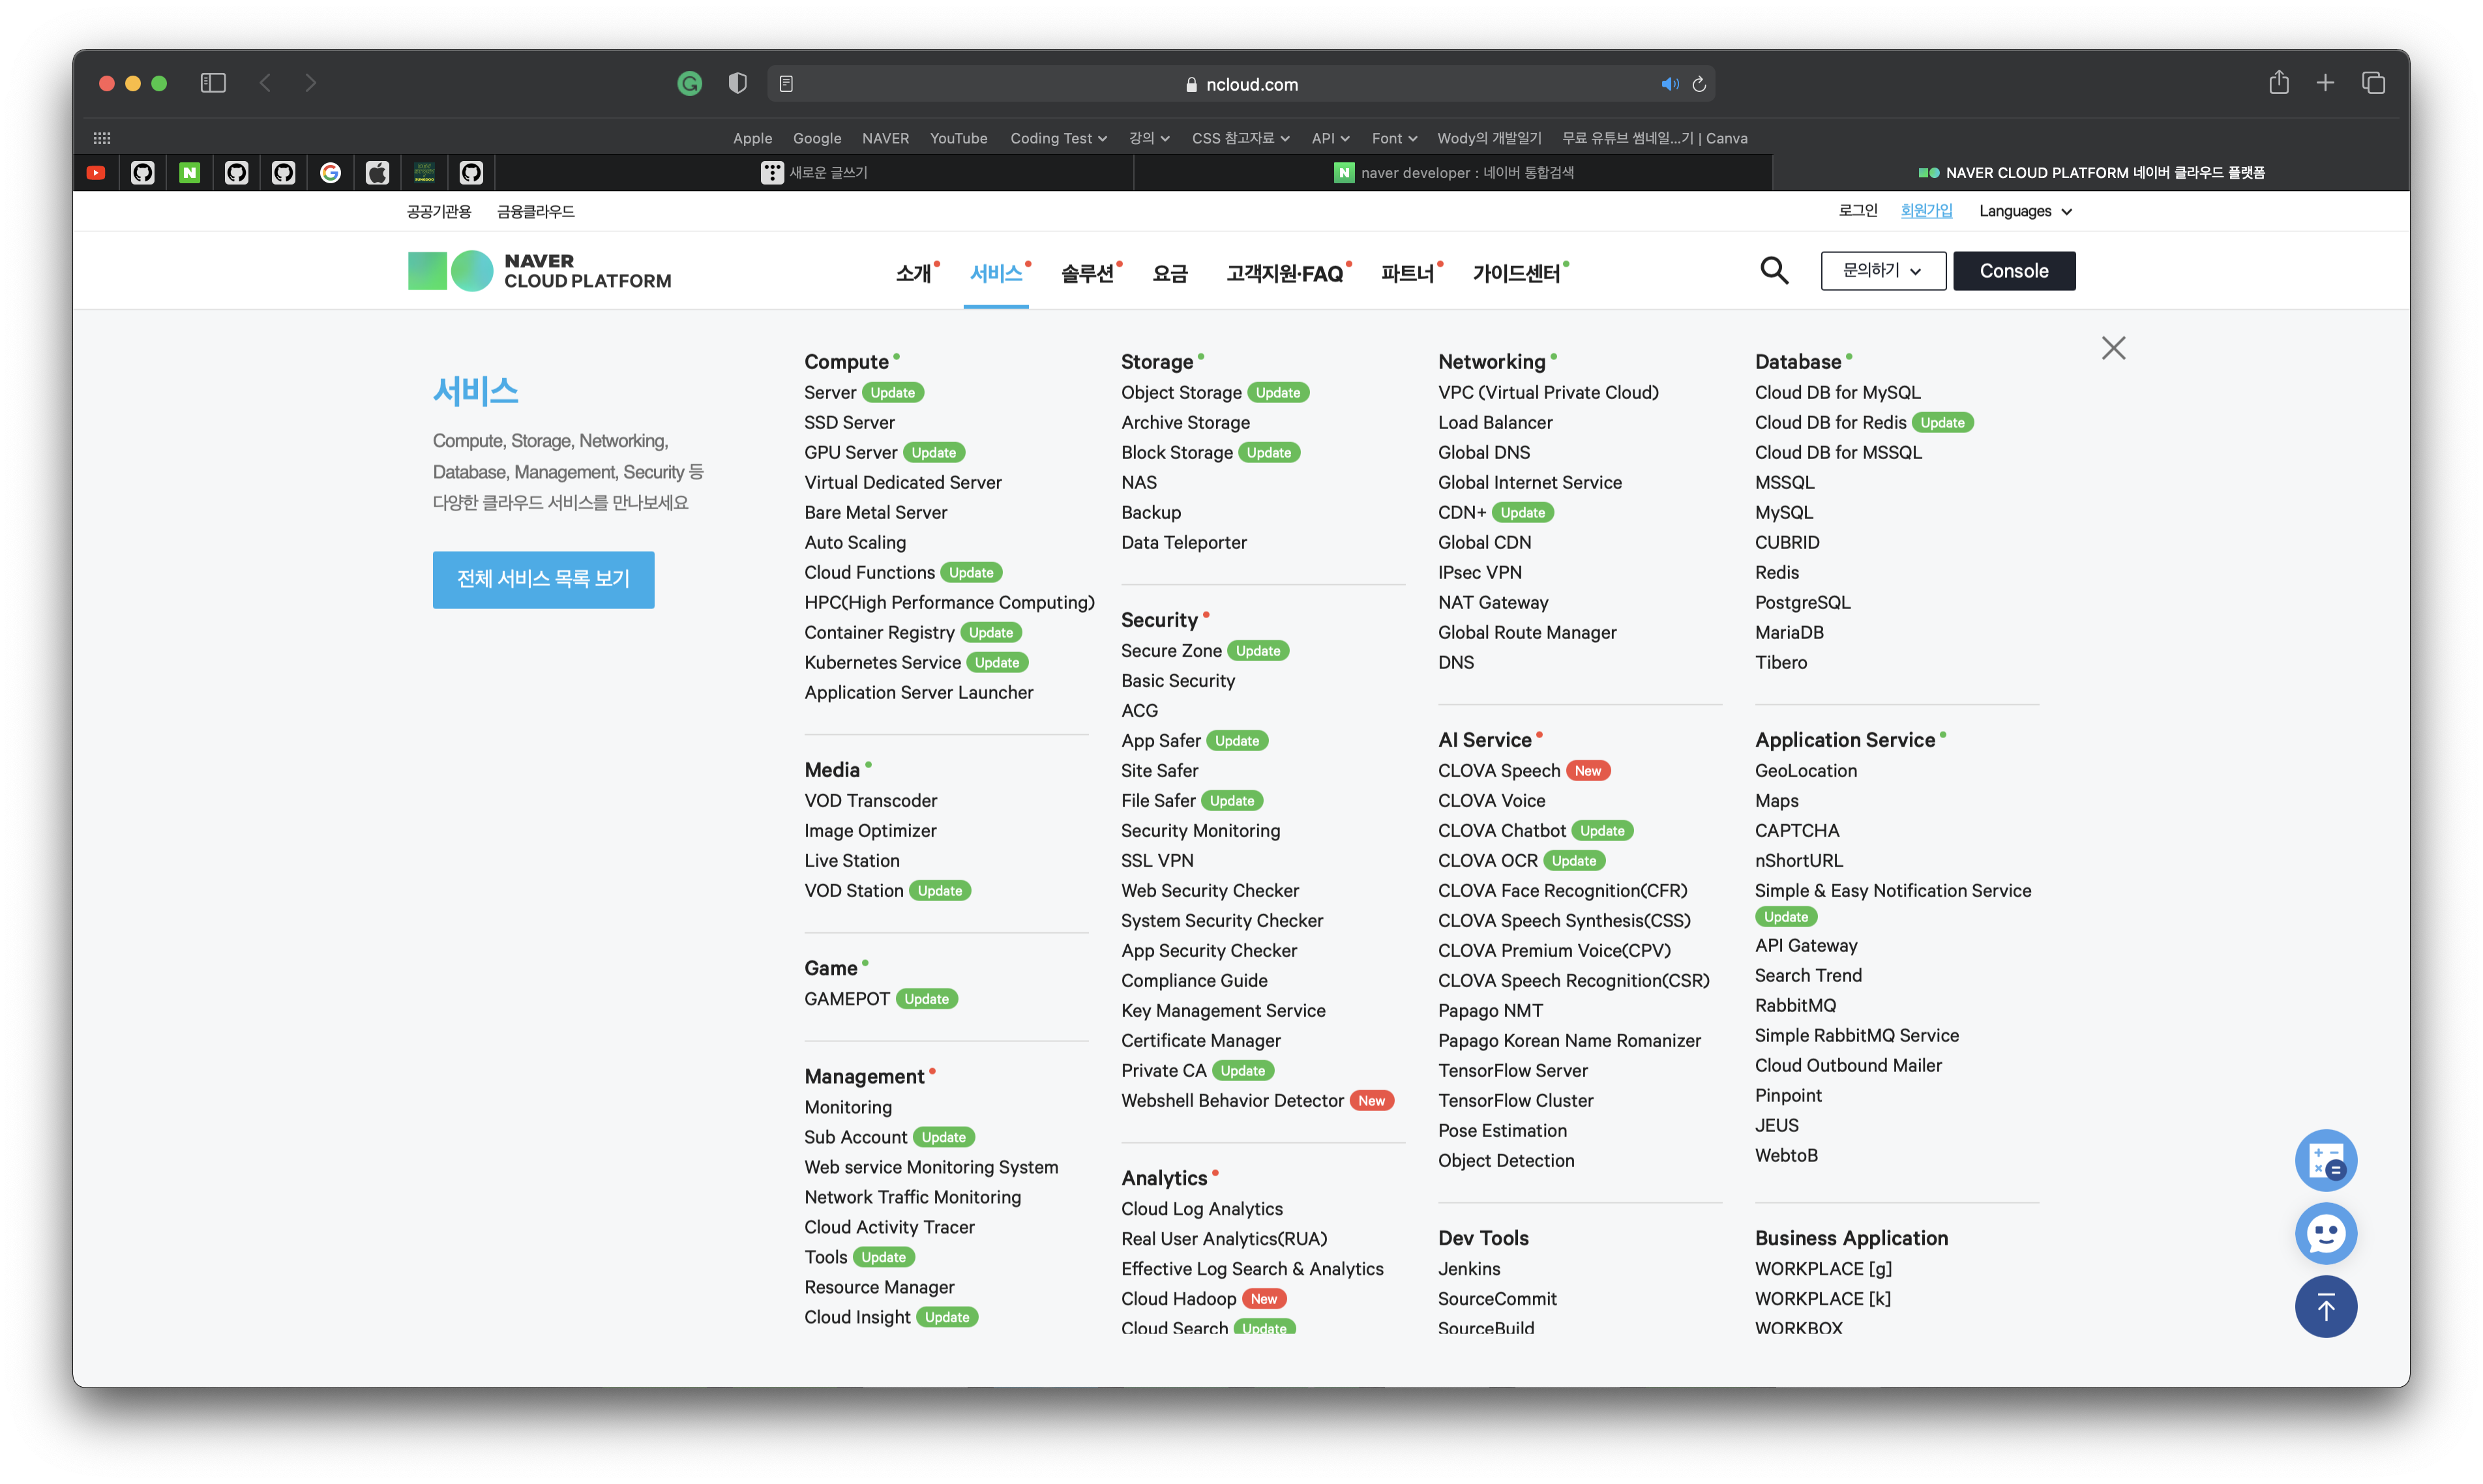Click the privacy shield icon
Screen dimensions: 2483x1484
737,83
